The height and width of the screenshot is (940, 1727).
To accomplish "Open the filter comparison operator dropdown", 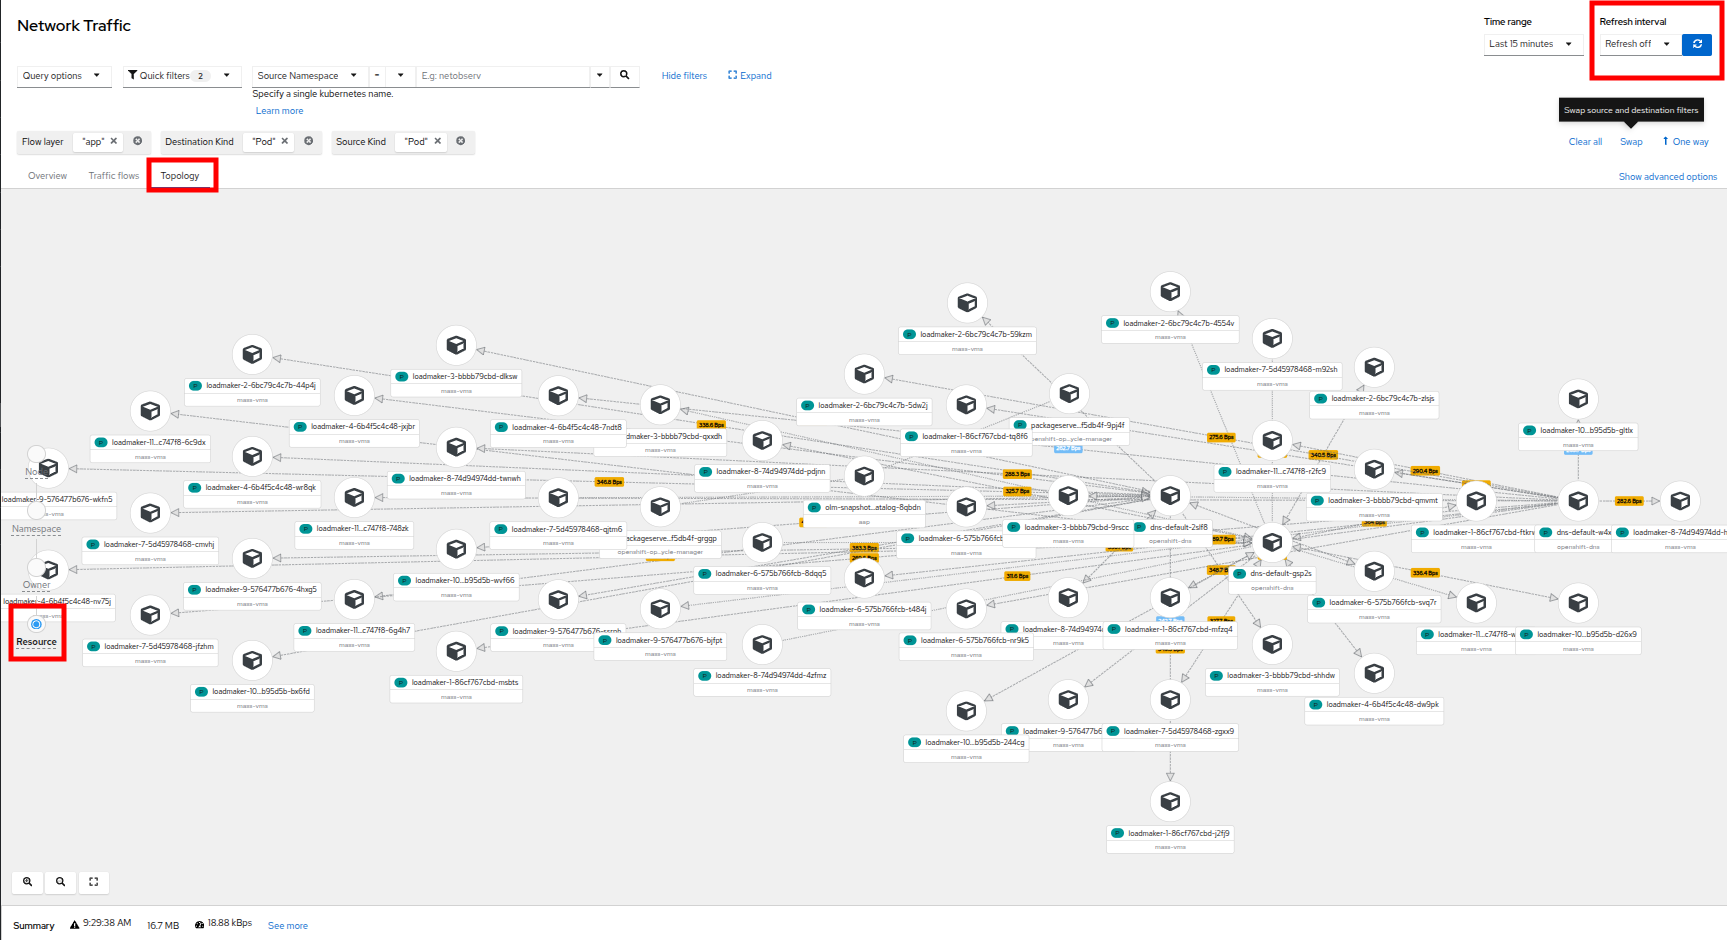I will tap(391, 76).
